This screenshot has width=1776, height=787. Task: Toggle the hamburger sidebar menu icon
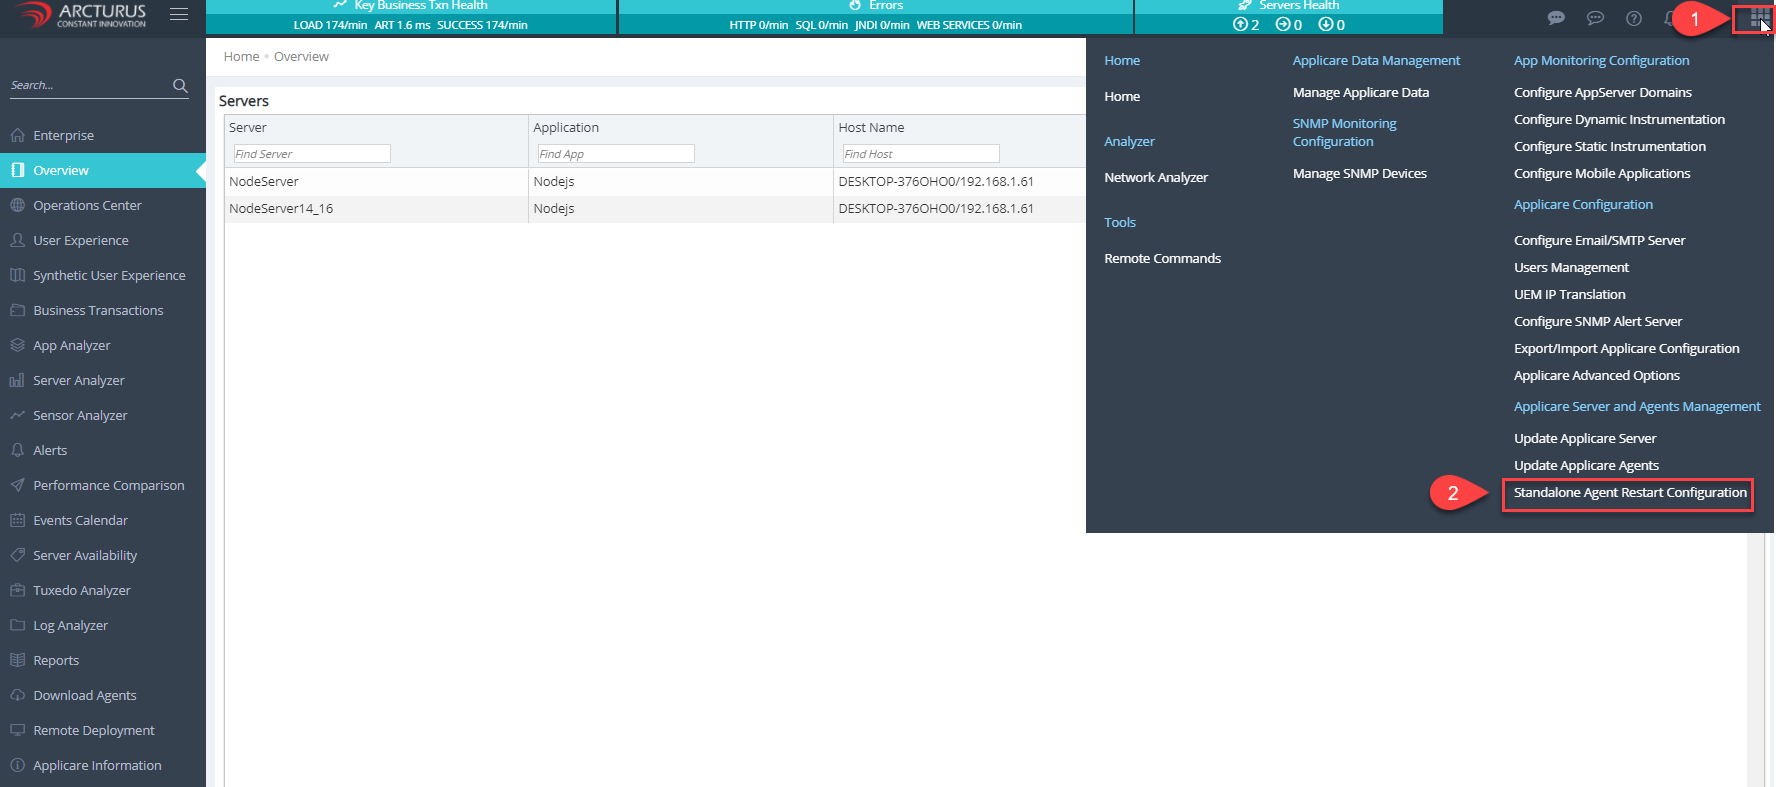pyautogui.click(x=179, y=15)
